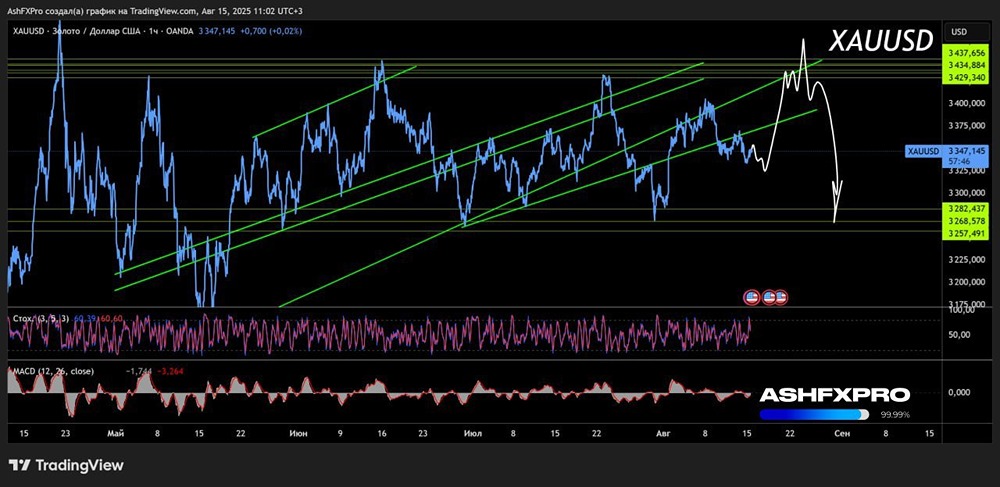
Task: Select the 3 282,437 support level label
Action: click(x=965, y=208)
